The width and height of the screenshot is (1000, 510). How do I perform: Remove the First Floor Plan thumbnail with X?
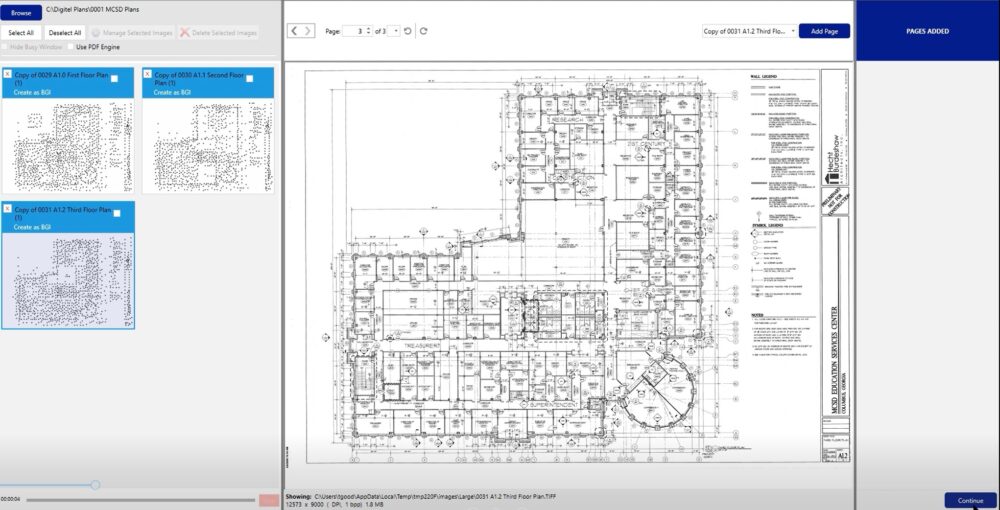[8, 74]
